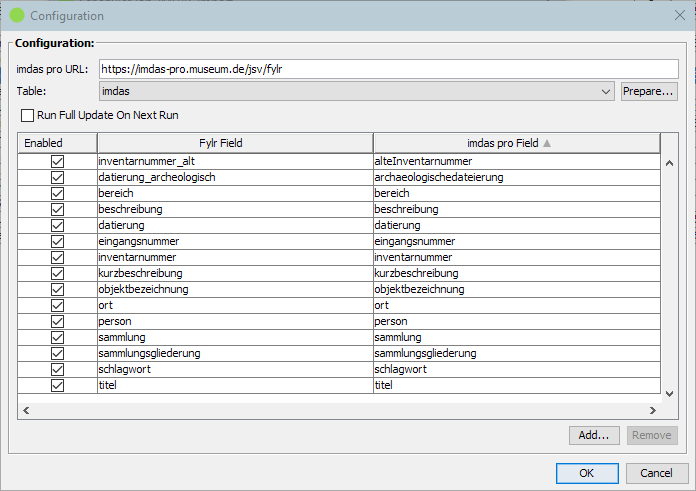The width and height of the screenshot is (696, 491).
Task: Toggle Enabled checkbox for datierung row
Action: tap(57, 225)
